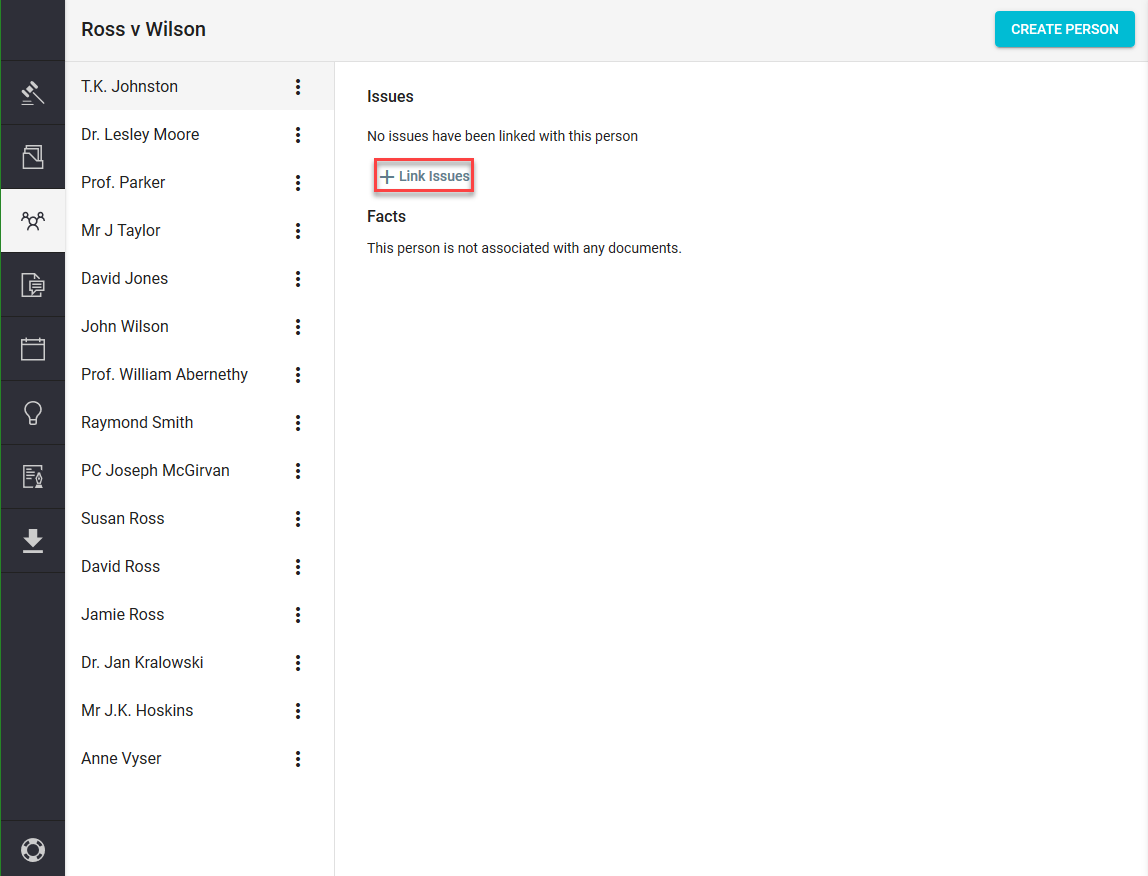Open the document notes icon in sidebar
This screenshot has width=1148, height=876.
click(33, 285)
